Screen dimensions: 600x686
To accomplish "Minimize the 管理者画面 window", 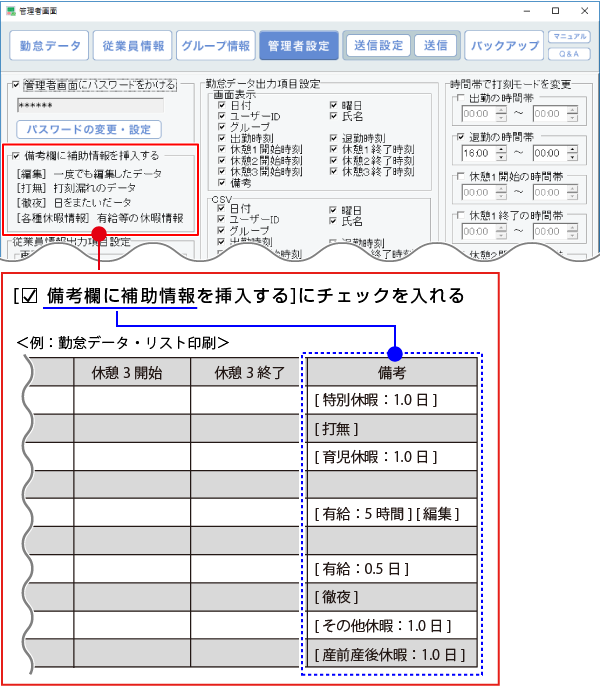I will (527, 11).
